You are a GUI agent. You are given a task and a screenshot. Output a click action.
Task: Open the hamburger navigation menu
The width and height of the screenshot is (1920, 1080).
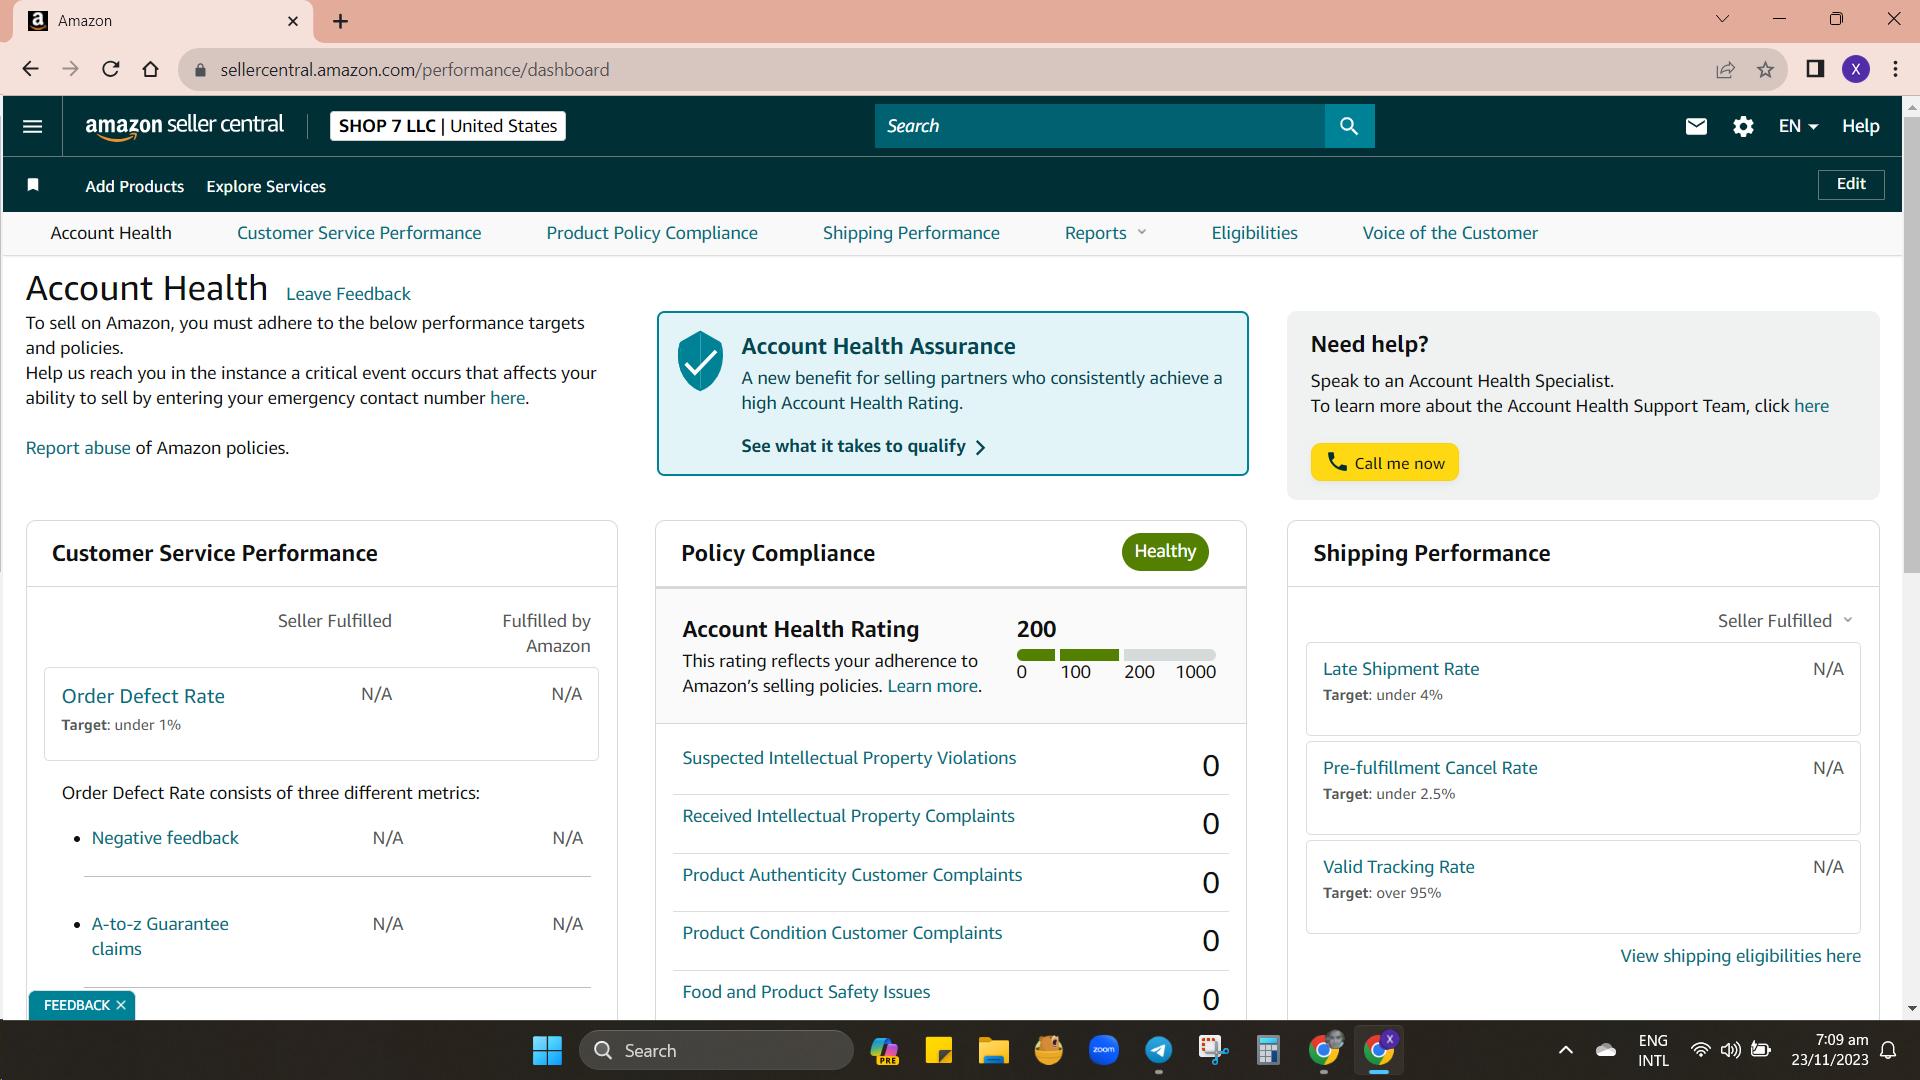click(32, 126)
